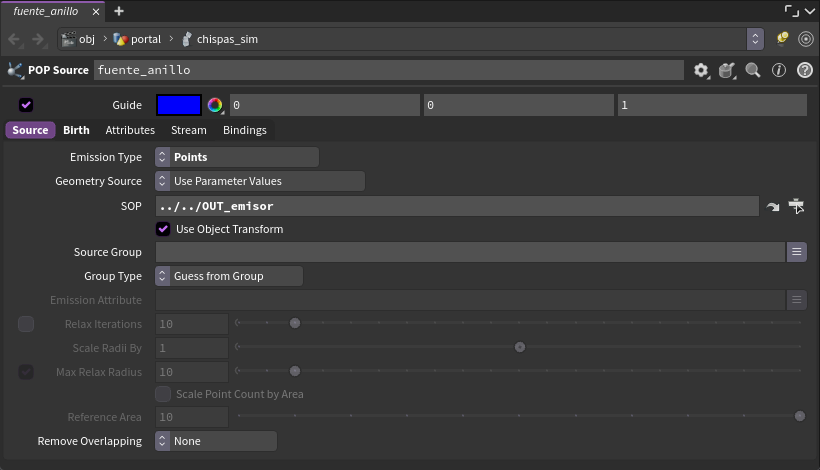820x470 pixels.
Task: Jump to the SOP operator node
Action: (773, 207)
